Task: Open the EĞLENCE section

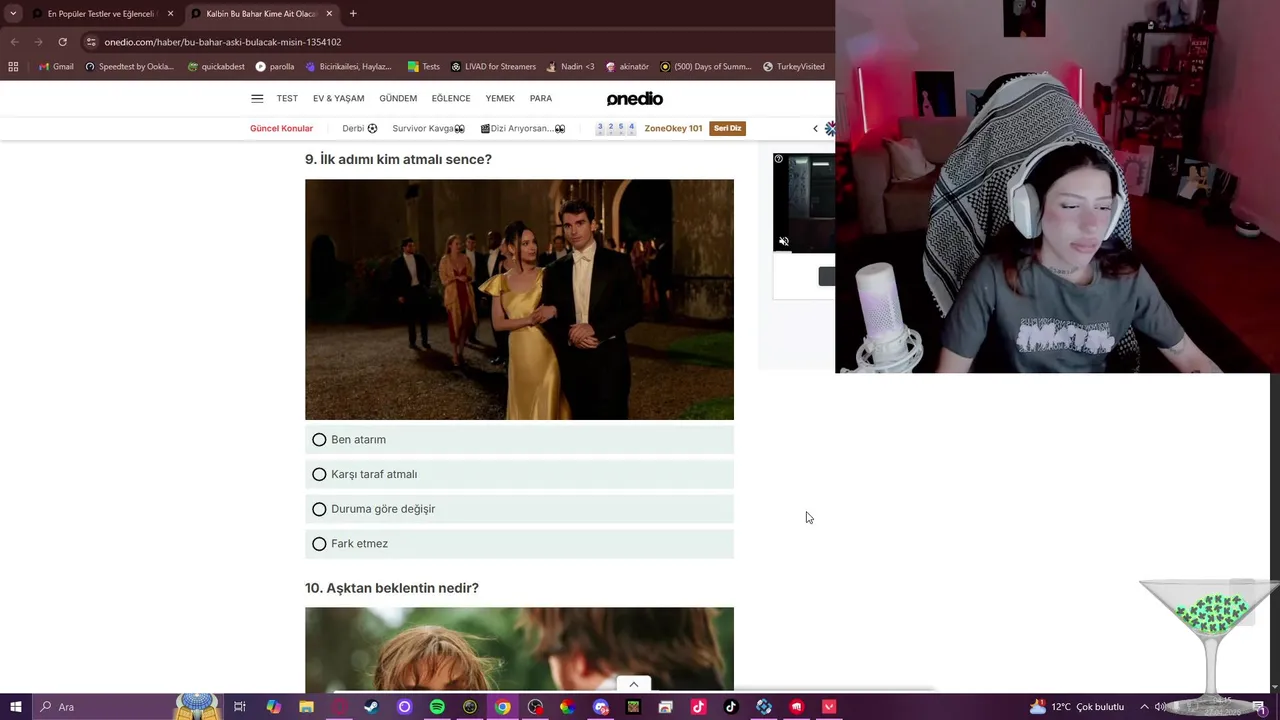Action: coord(451,98)
